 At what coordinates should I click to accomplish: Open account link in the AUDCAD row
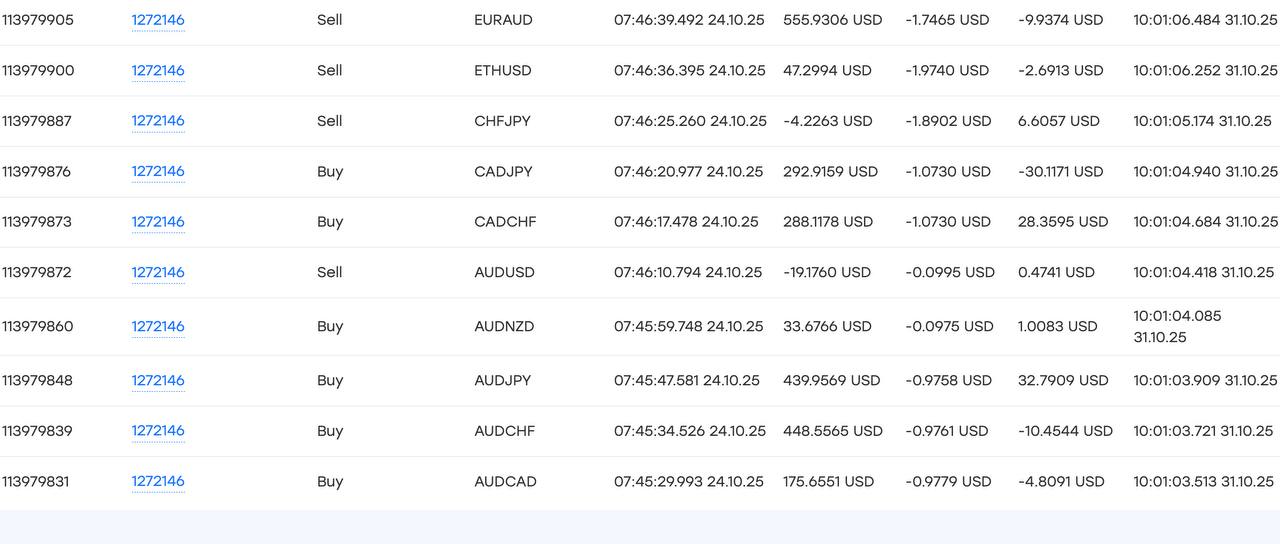click(158, 482)
